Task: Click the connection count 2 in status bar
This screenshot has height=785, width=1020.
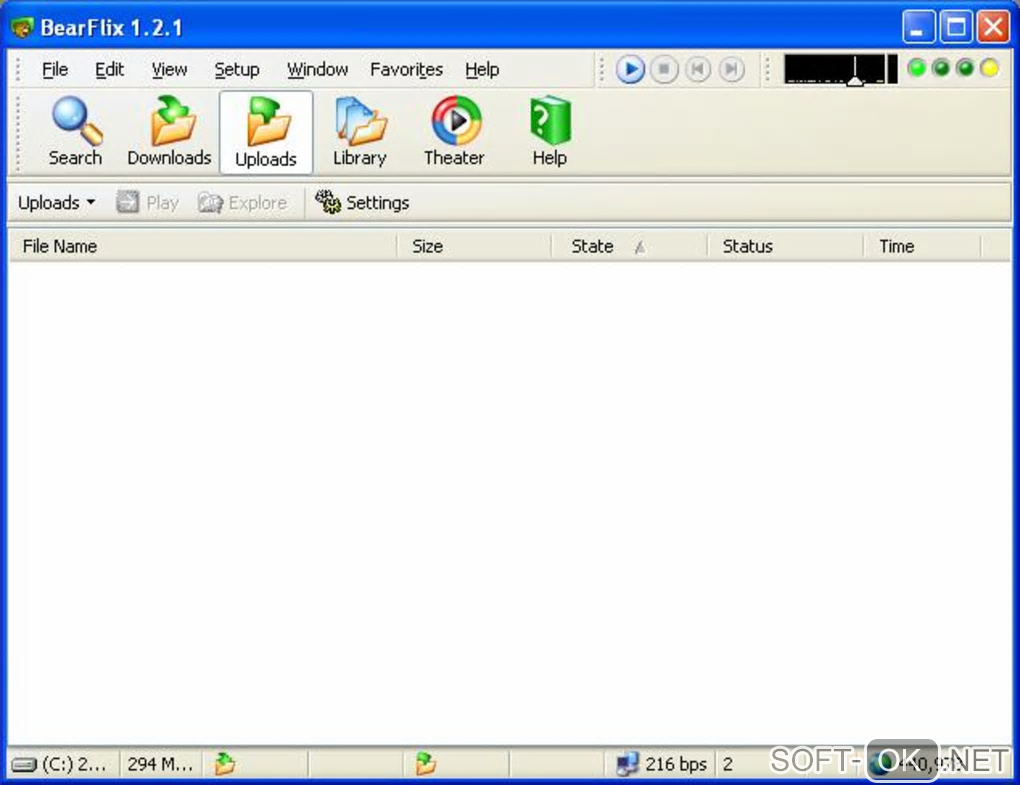Action: (x=728, y=764)
